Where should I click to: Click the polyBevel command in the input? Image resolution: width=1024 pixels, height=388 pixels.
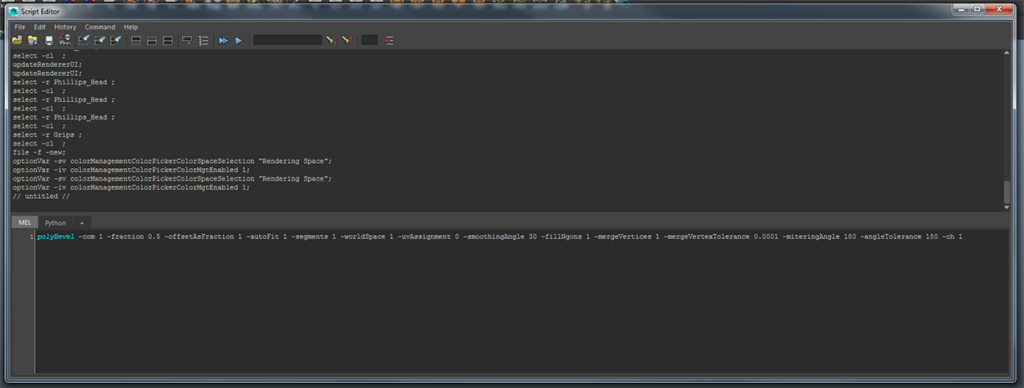(x=56, y=236)
